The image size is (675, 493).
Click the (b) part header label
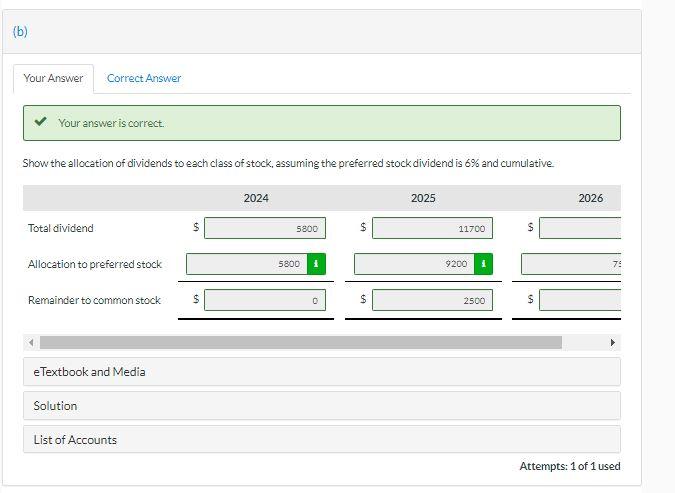[x=20, y=31]
